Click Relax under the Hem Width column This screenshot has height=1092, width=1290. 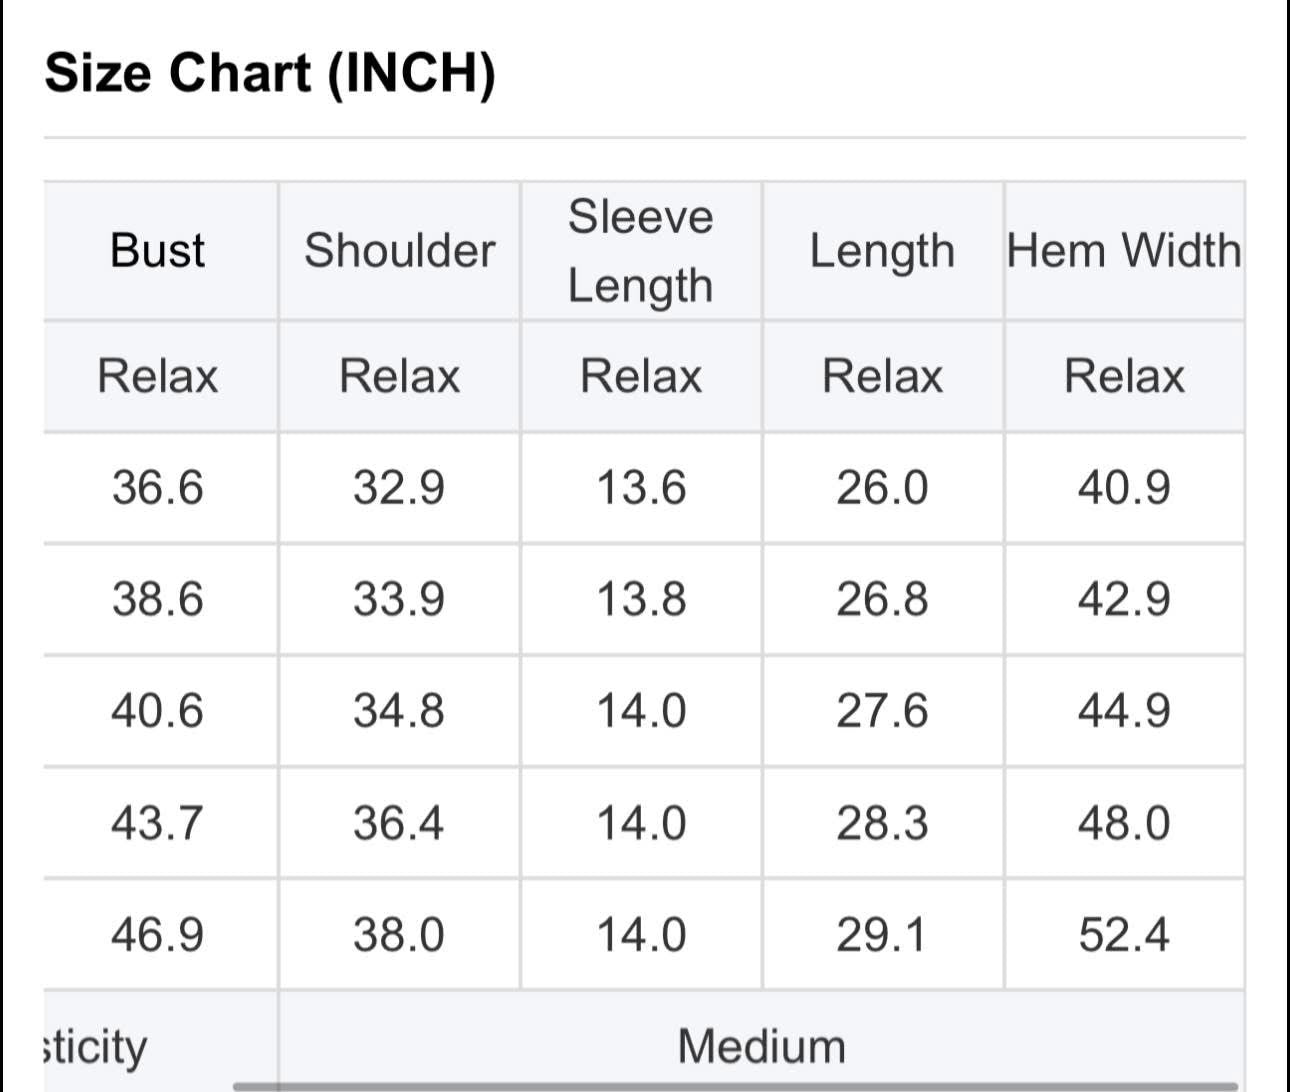[x=1124, y=377]
